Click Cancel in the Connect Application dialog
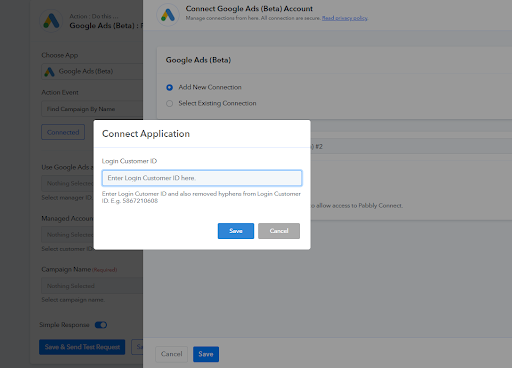Screen dimensions: 512x368 (279, 231)
